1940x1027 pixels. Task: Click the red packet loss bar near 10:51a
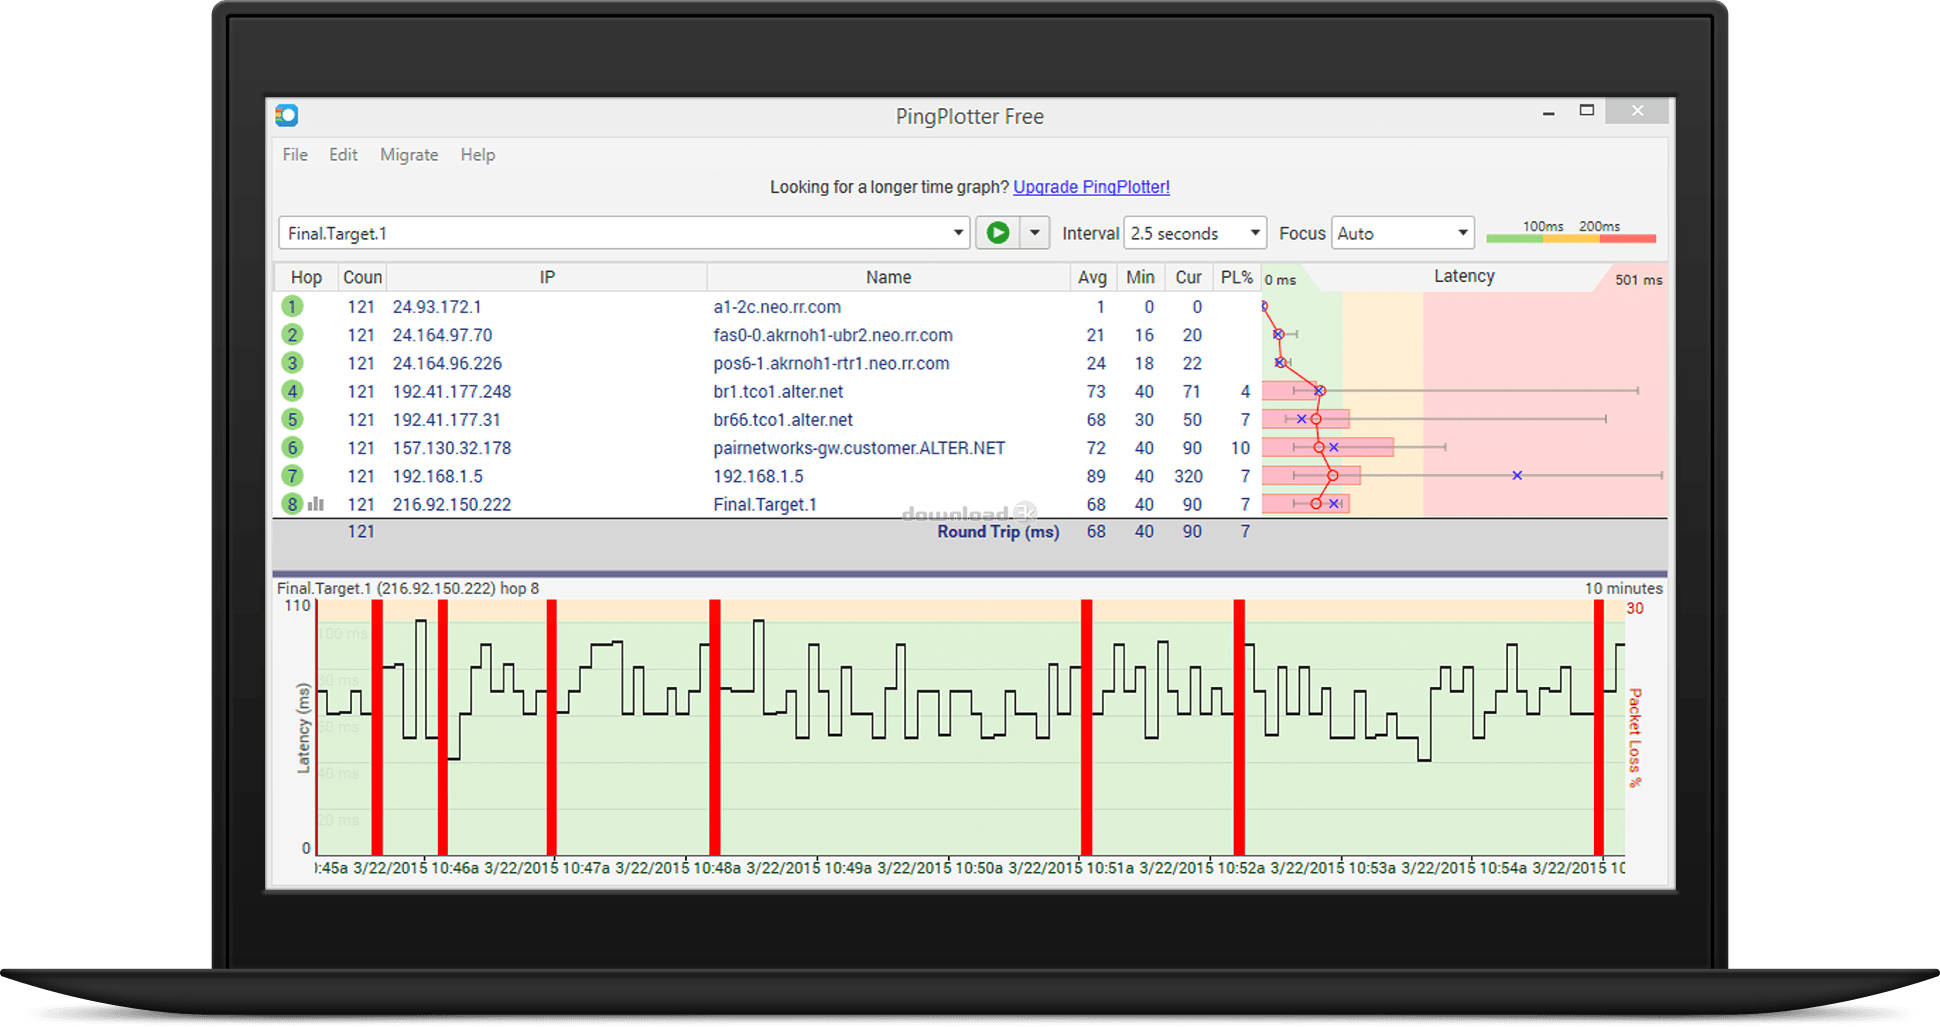click(1086, 727)
